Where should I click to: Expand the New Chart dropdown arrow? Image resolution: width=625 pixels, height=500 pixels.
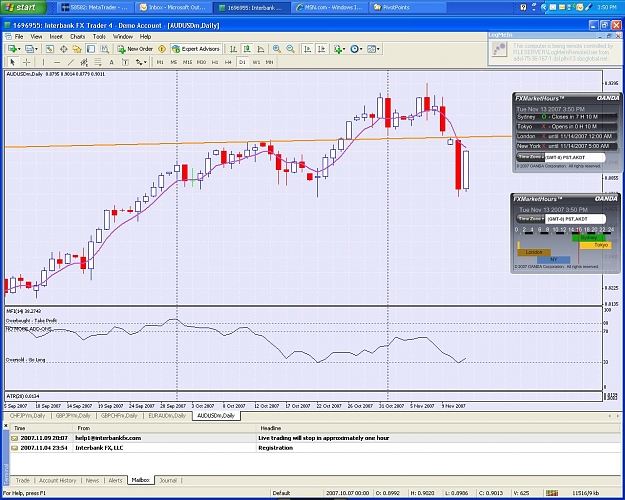tap(19, 49)
